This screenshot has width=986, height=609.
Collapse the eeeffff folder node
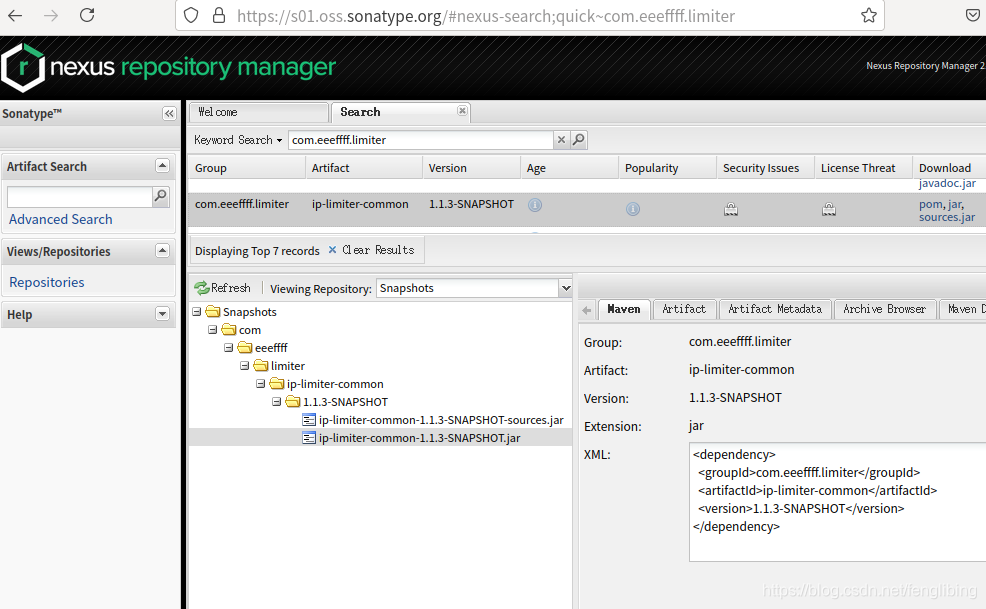(x=228, y=347)
